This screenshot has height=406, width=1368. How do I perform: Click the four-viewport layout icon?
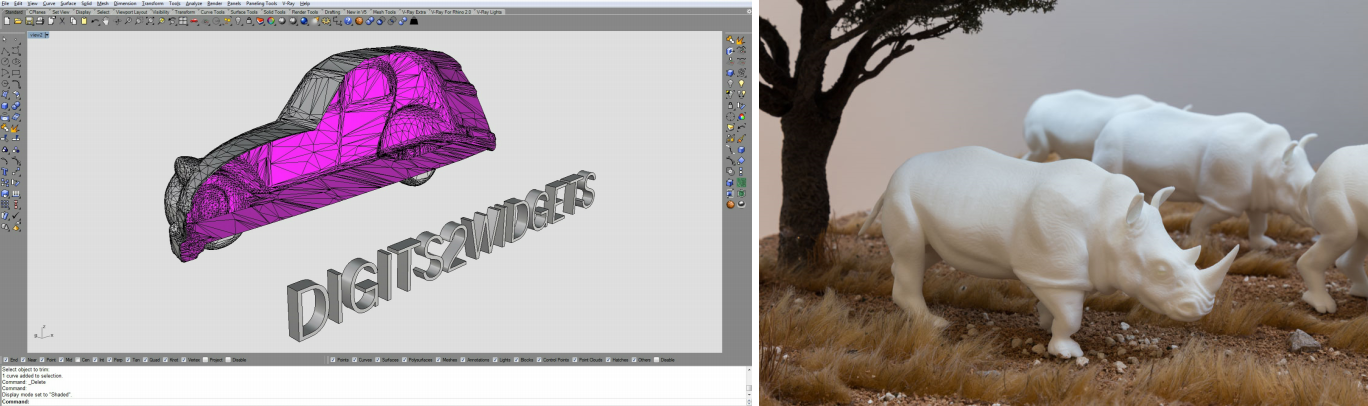point(183,21)
